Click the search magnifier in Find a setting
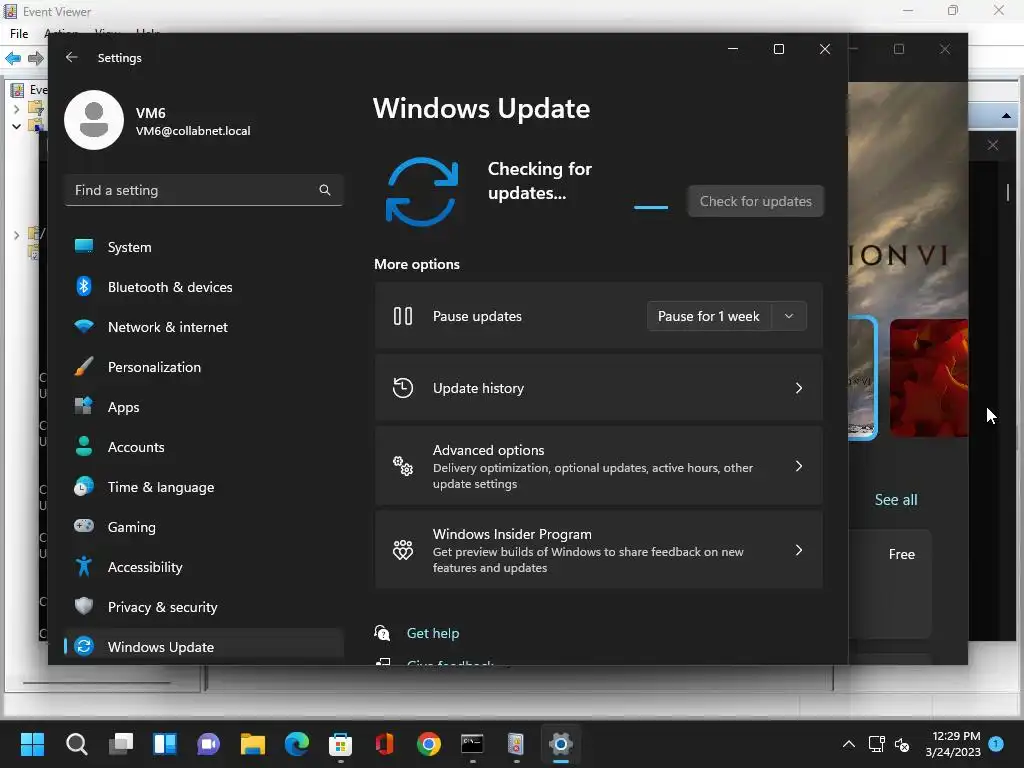 [x=325, y=190]
